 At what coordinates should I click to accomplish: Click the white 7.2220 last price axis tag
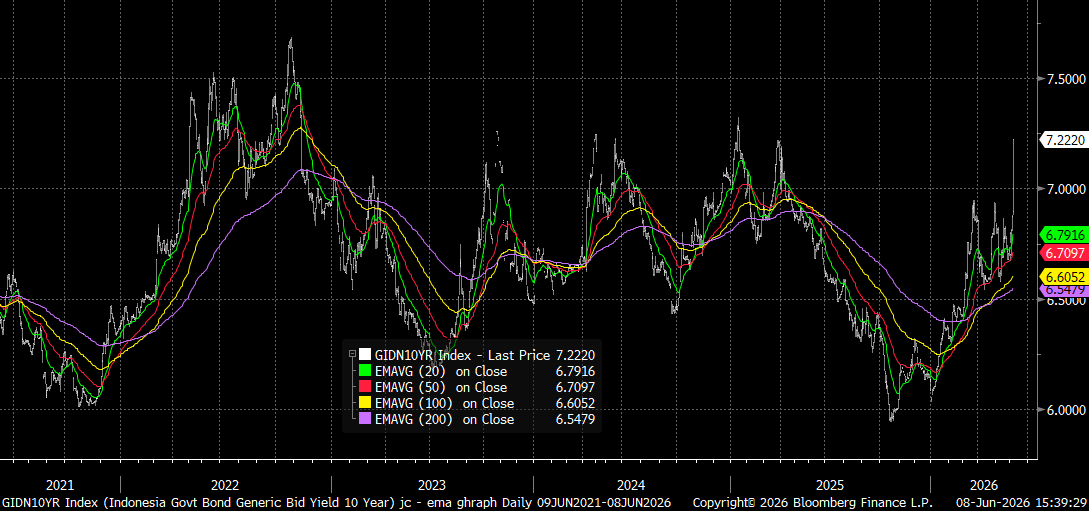tap(1063, 140)
